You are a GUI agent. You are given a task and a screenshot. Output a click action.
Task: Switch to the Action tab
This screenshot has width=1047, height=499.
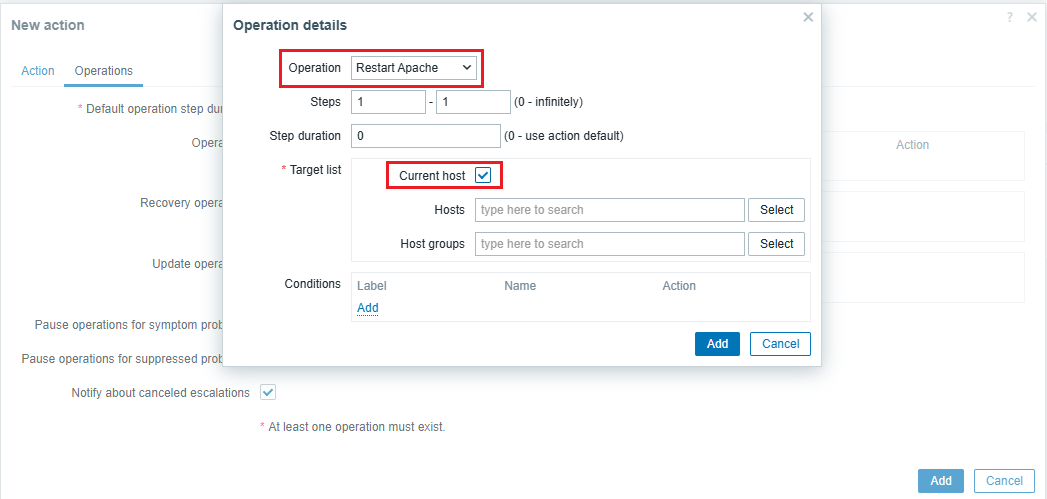(38, 71)
